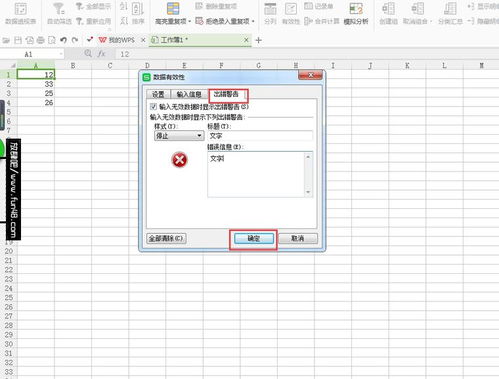The height and width of the screenshot is (379, 499).
Task: Click the 分列 text-to-columns icon
Action: pyautogui.click(x=270, y=9)
